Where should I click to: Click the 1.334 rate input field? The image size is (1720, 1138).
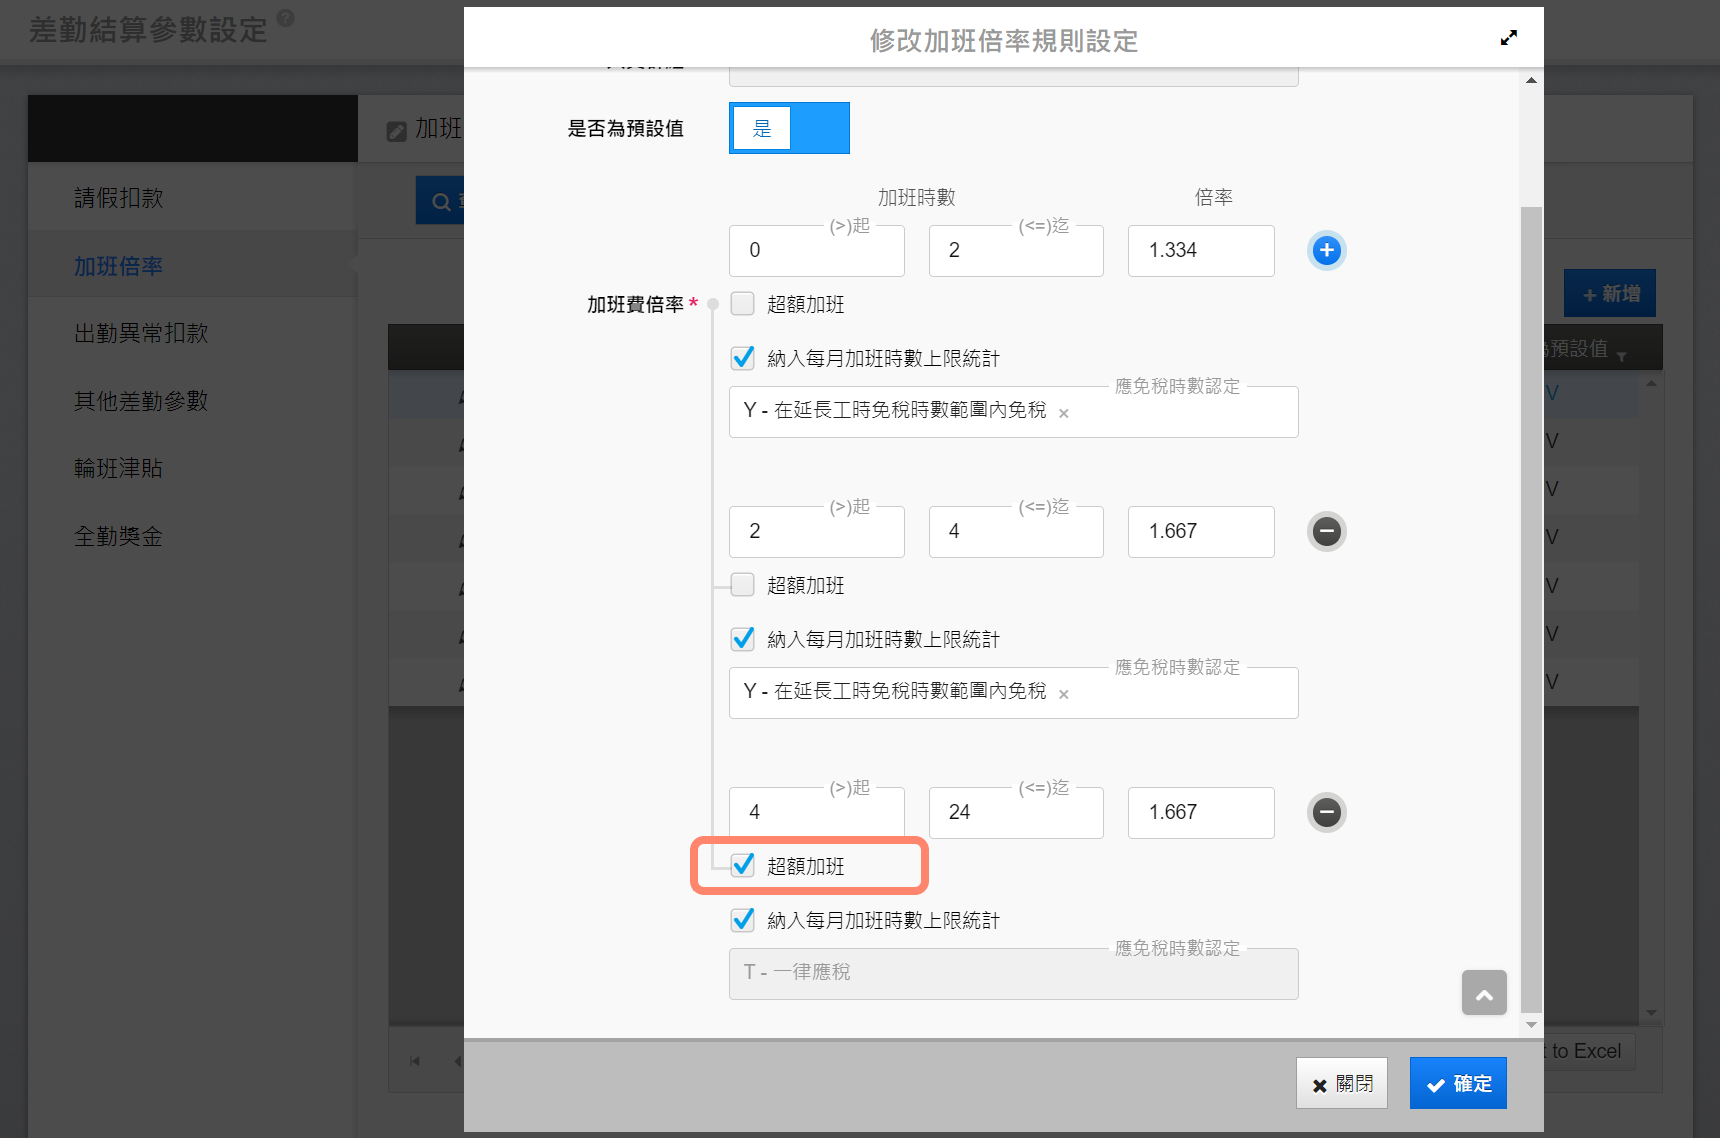click(x=1200, y=250)
